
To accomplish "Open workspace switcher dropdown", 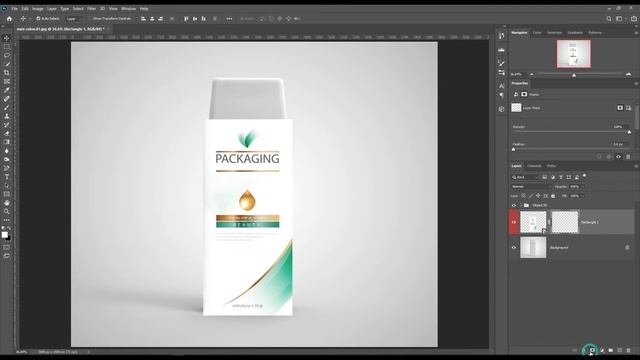I will [x=621, y=19].
